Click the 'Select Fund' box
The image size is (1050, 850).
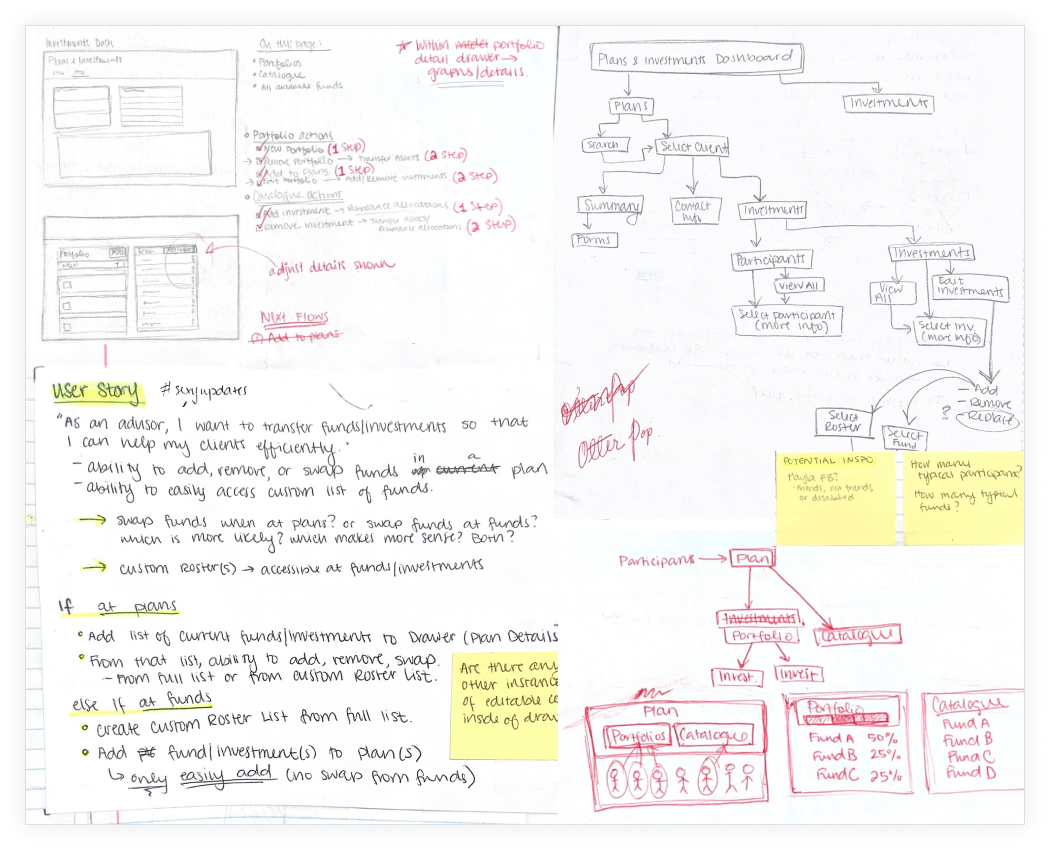click(x=904, y=438)
